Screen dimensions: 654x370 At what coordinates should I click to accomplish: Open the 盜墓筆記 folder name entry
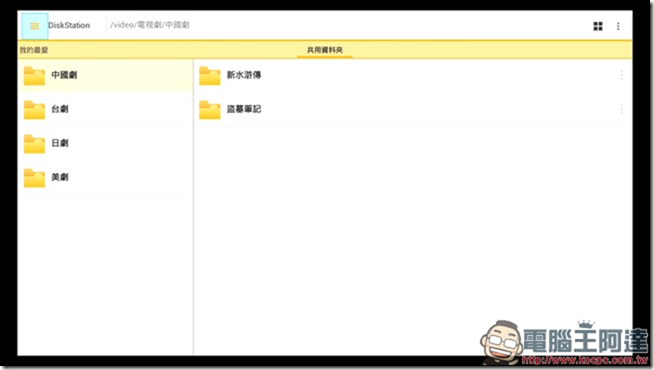click(x=244, y=109)
